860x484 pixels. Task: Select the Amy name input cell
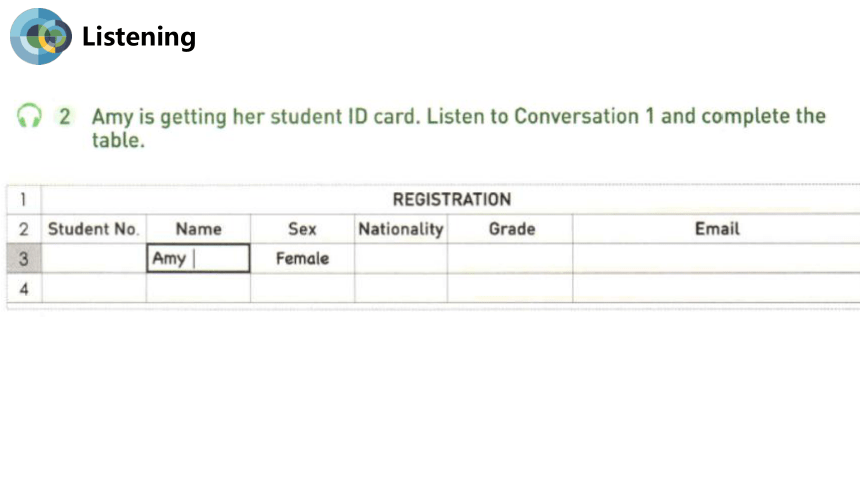coord(198,258)
